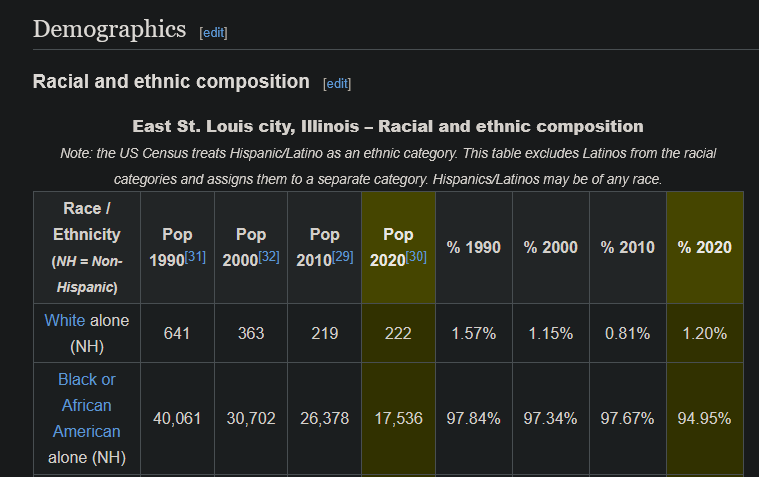Click the 1.20% cell
759x477 pixels.
click(x=705, y=333)
